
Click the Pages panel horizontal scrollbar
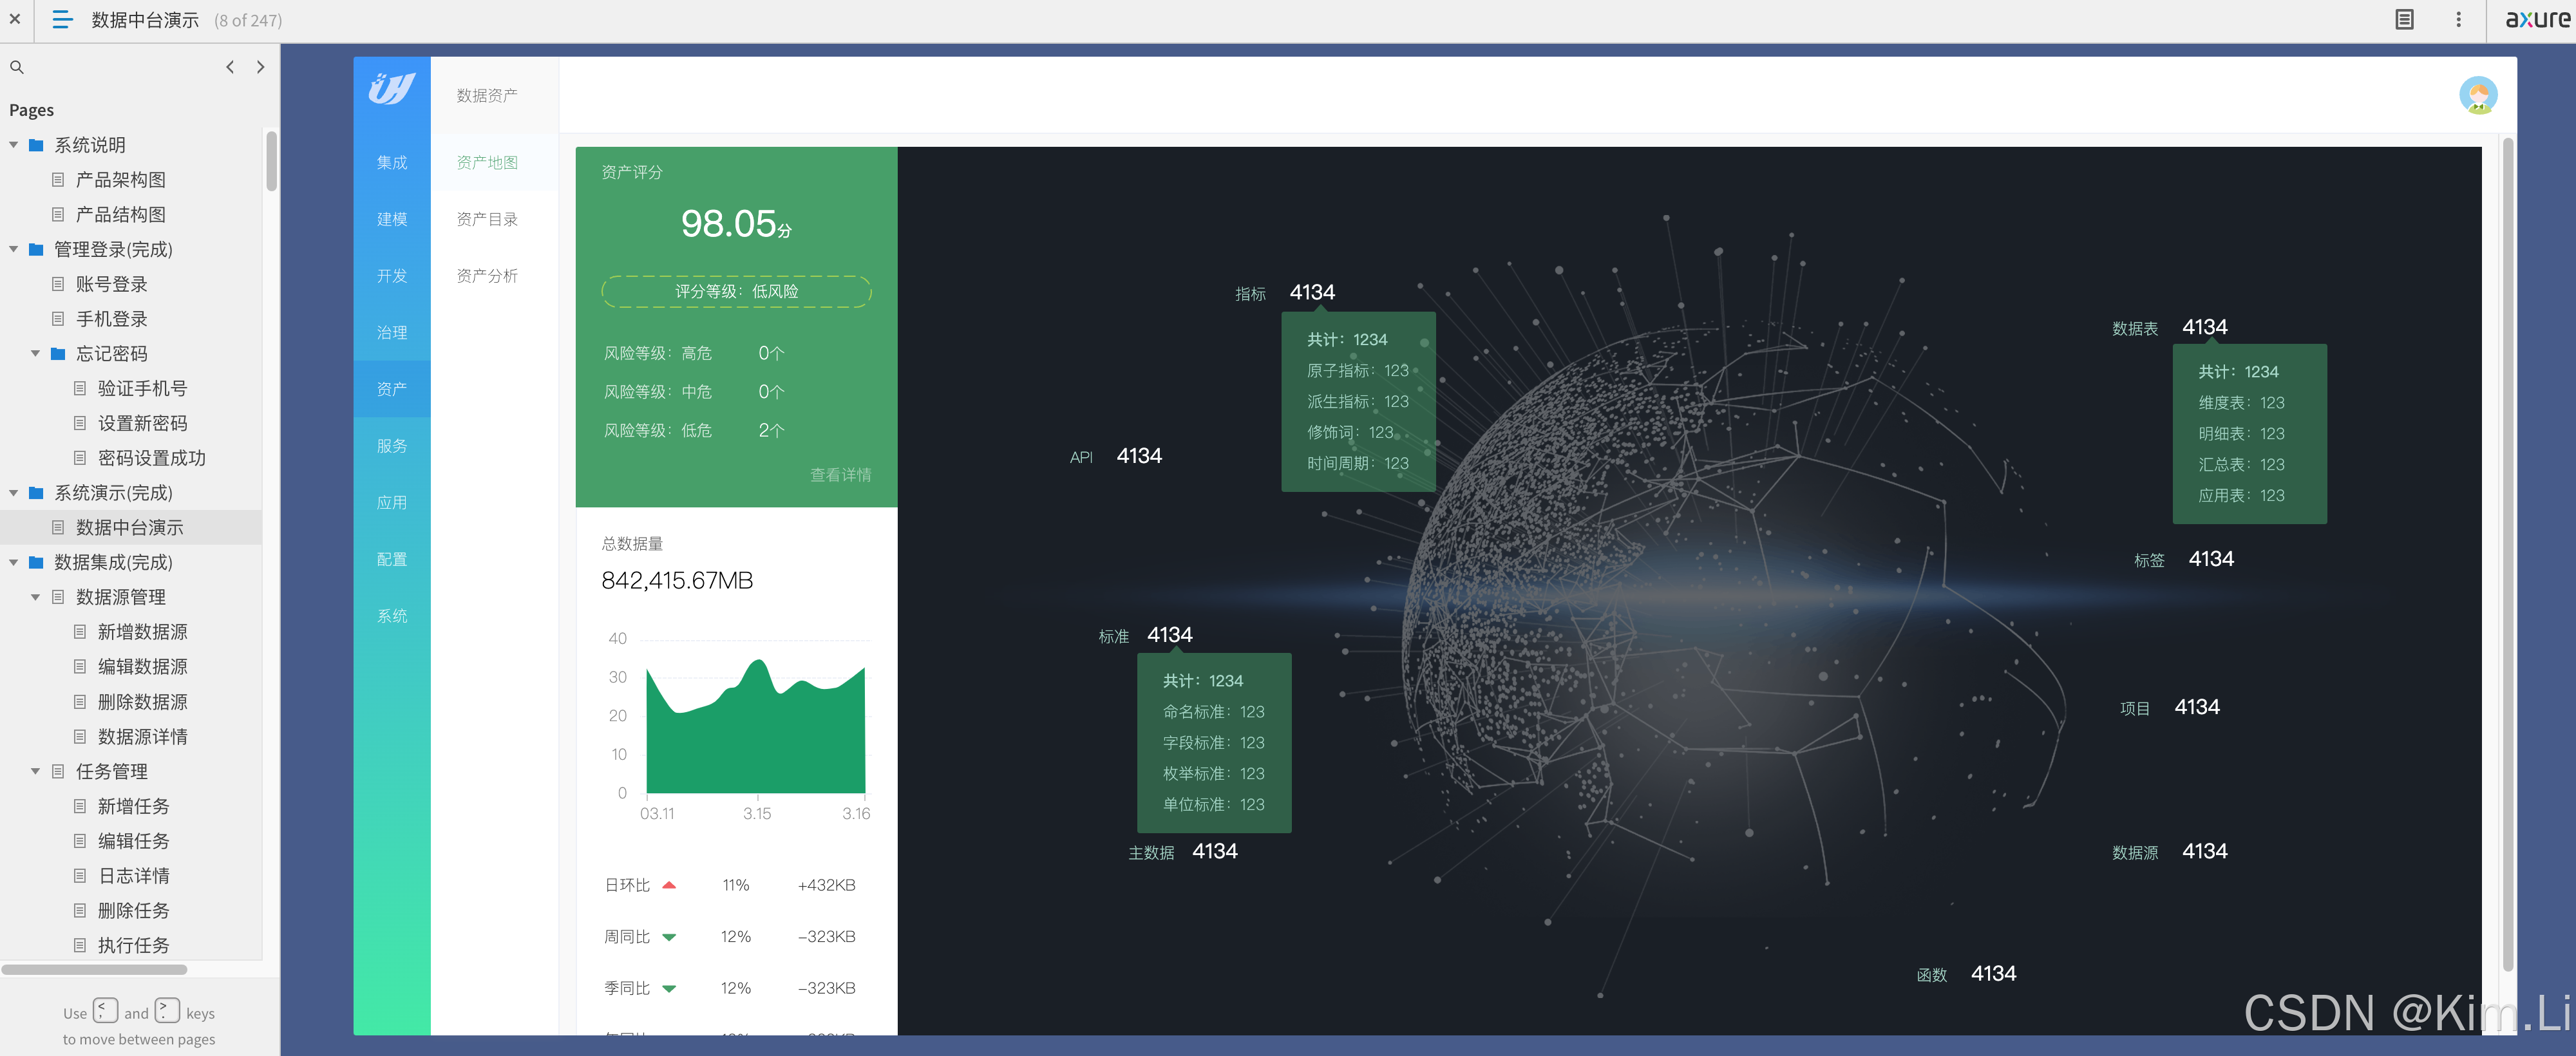tap(94, 969)
